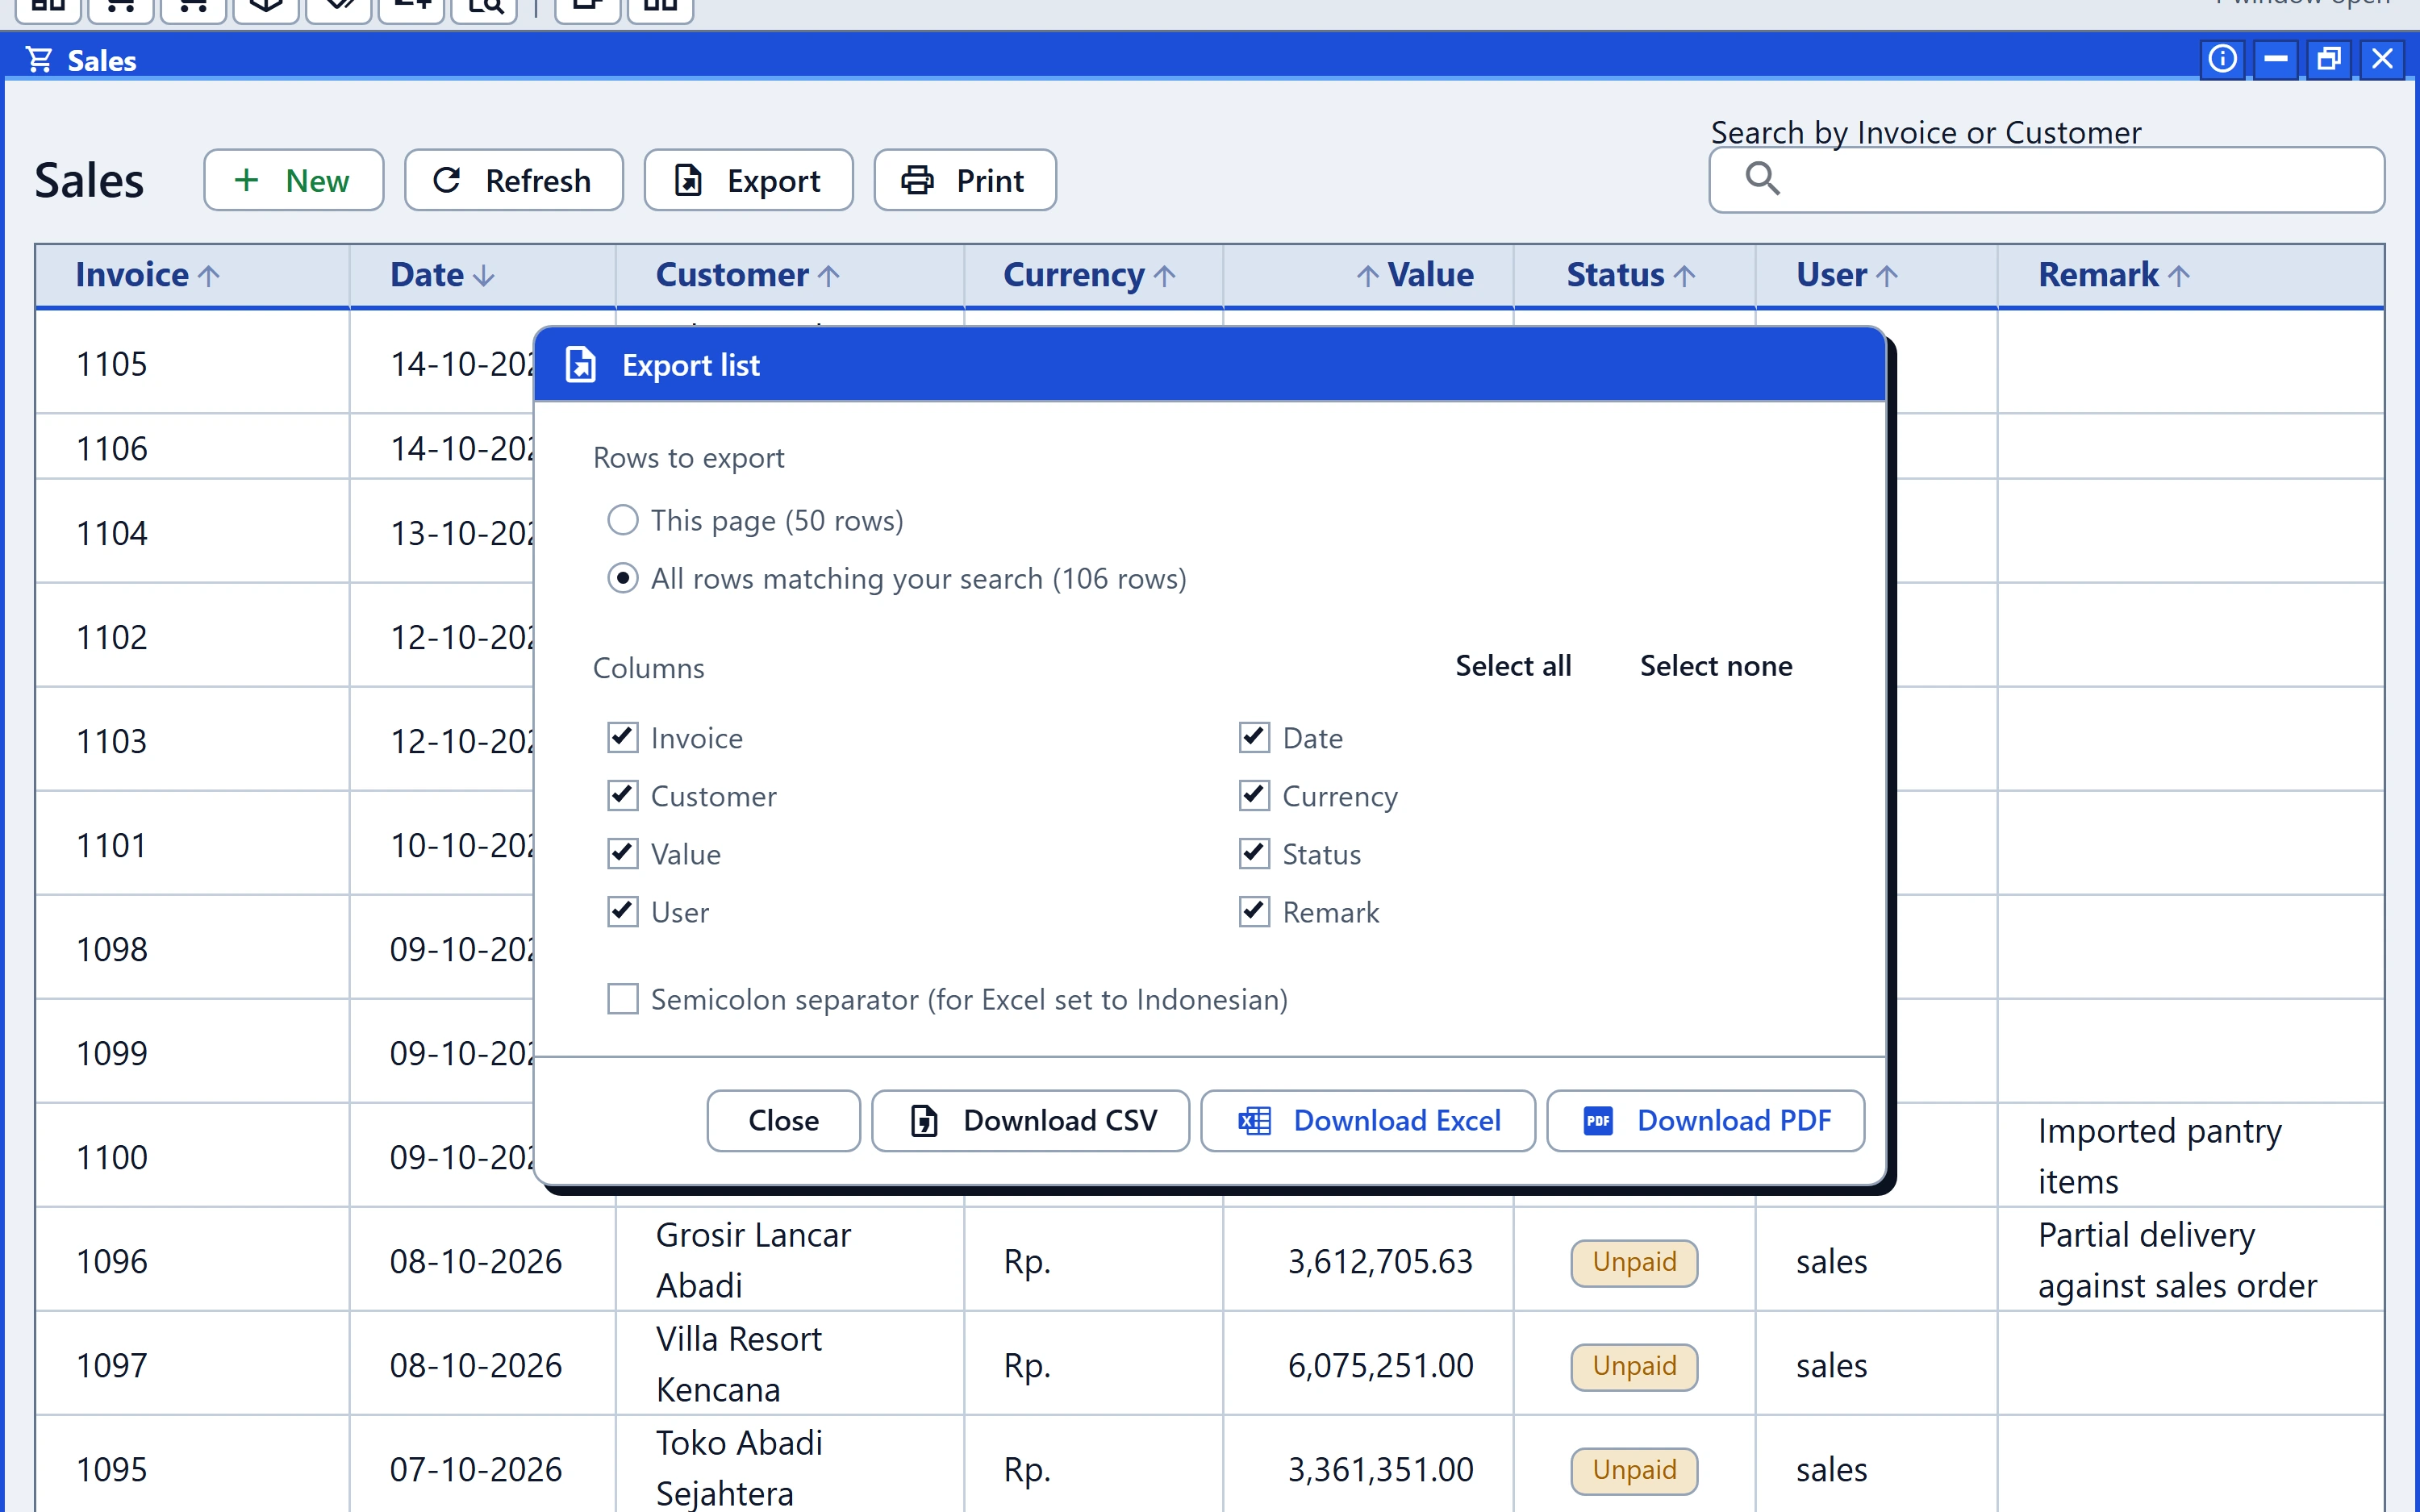Sort by the Status column arrow
Screen dimensions: 2420x1512
pos(1684,276)
